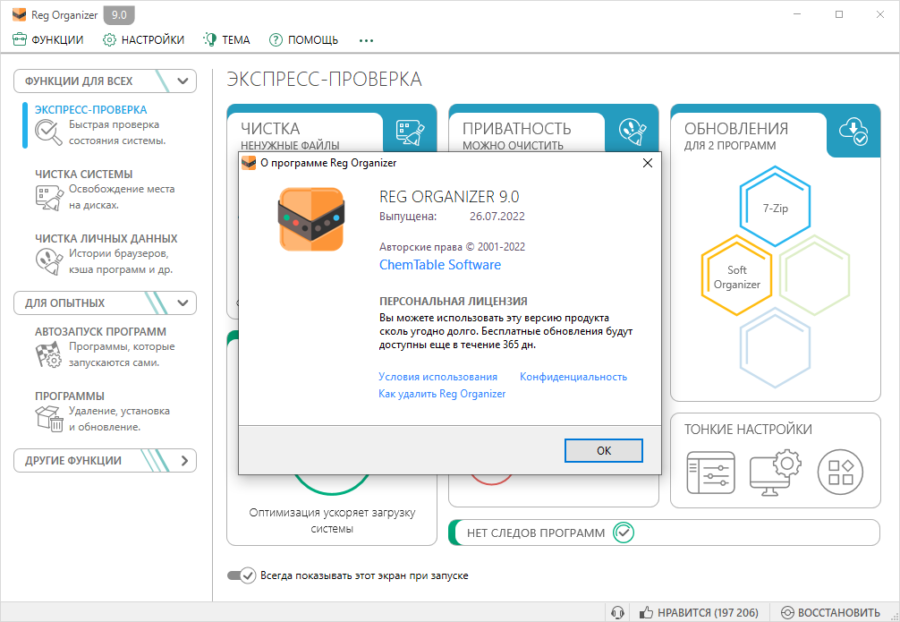Click the Reg Organizer logo in the dialog
Image resolution: width=900 pixels, height=622 pixels.
click(x=311, y=219)
